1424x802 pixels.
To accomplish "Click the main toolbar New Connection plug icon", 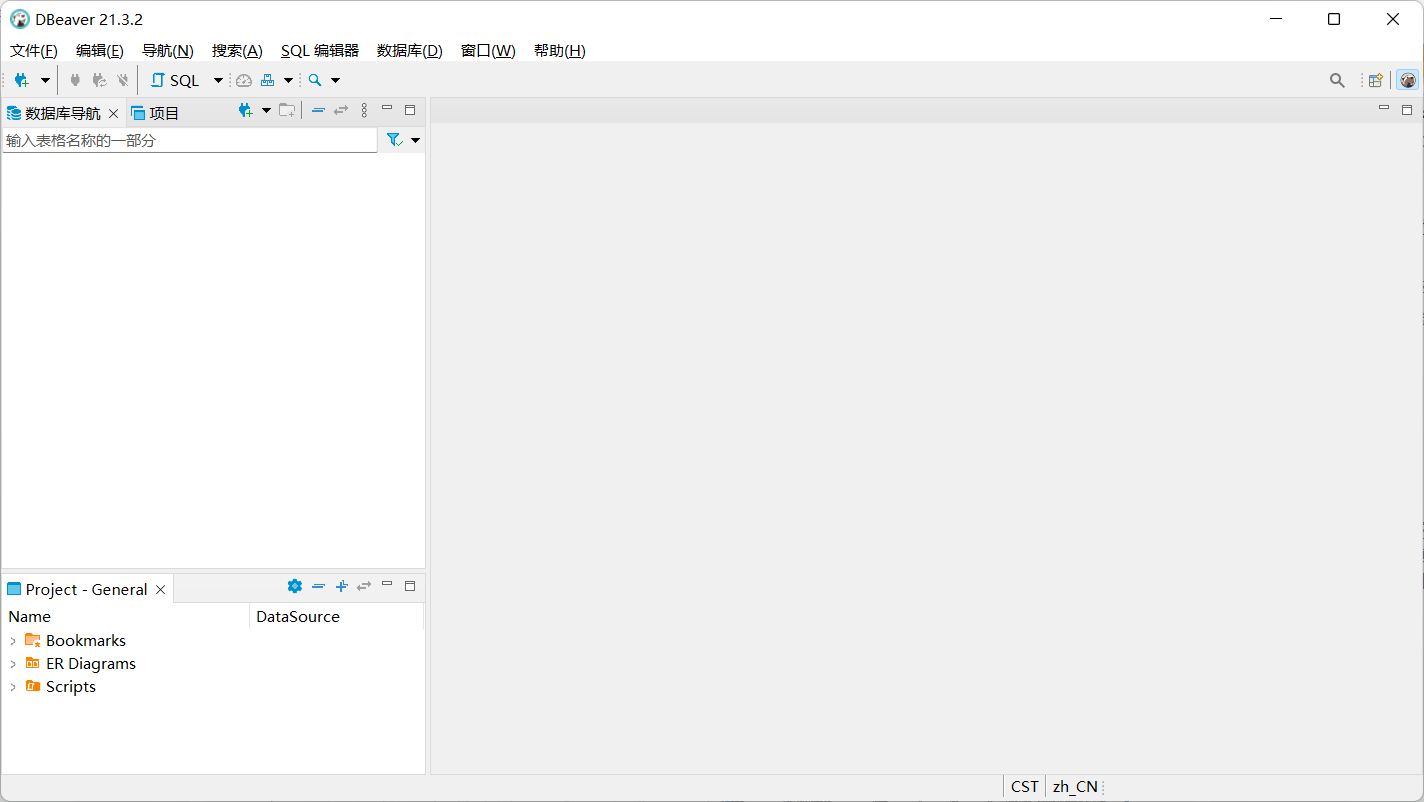I will [x=21, y=80].
